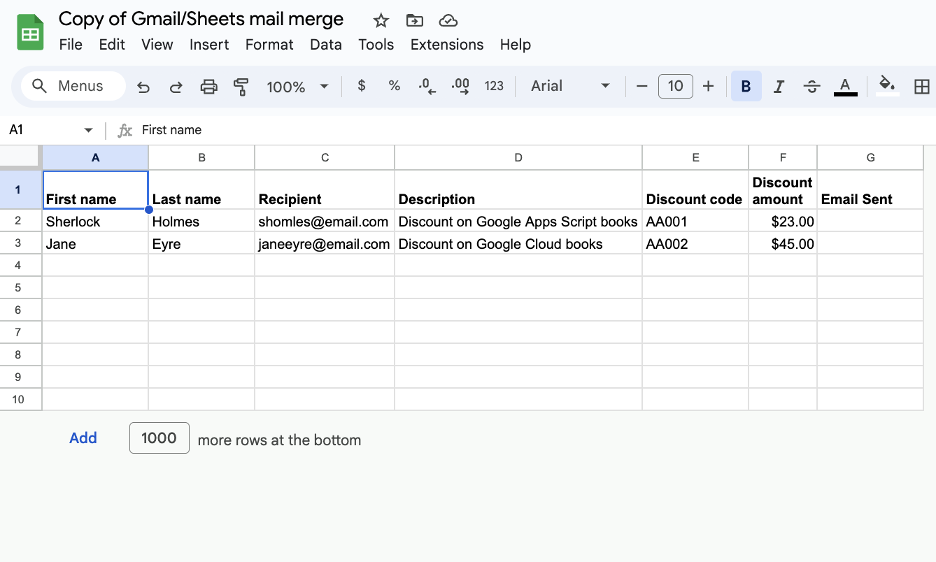This screenshot has width=936, height=562.
Task: Check cloud save status icon
Action: (x=448, y=21)
